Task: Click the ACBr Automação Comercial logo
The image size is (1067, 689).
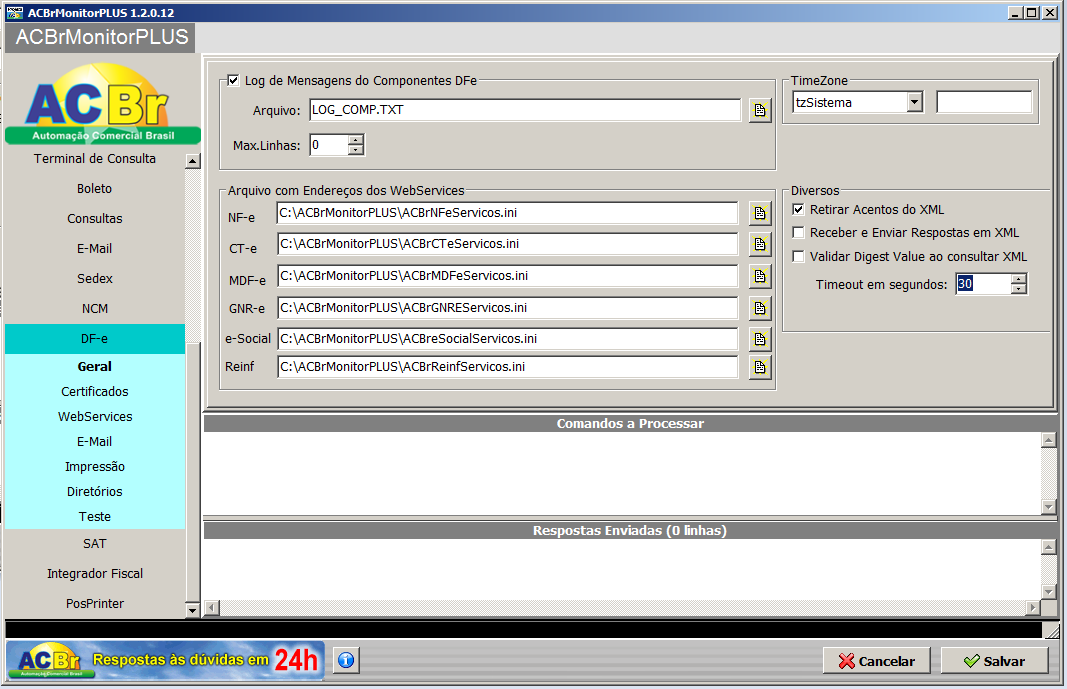Action: point(103,103)
